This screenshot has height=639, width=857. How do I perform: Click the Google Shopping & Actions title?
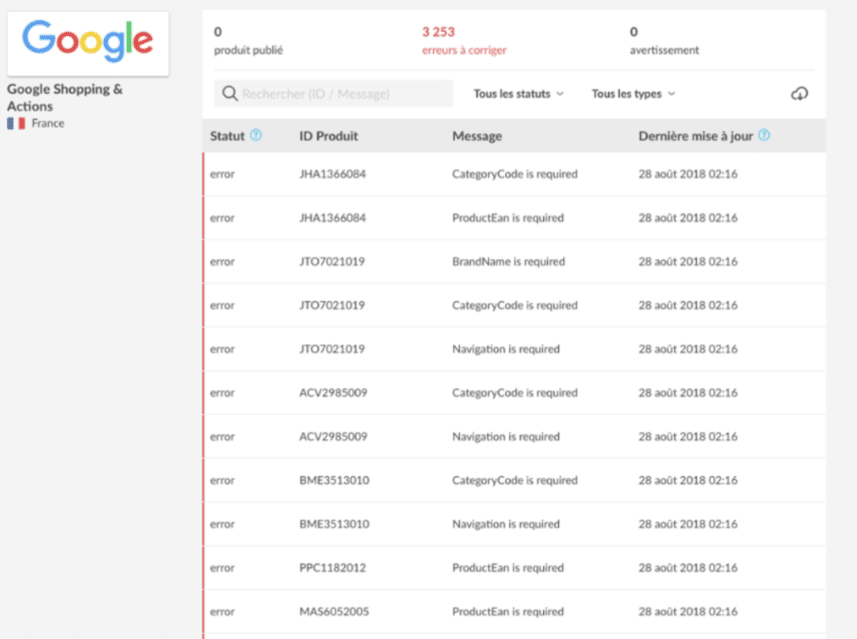pos(64,97)
